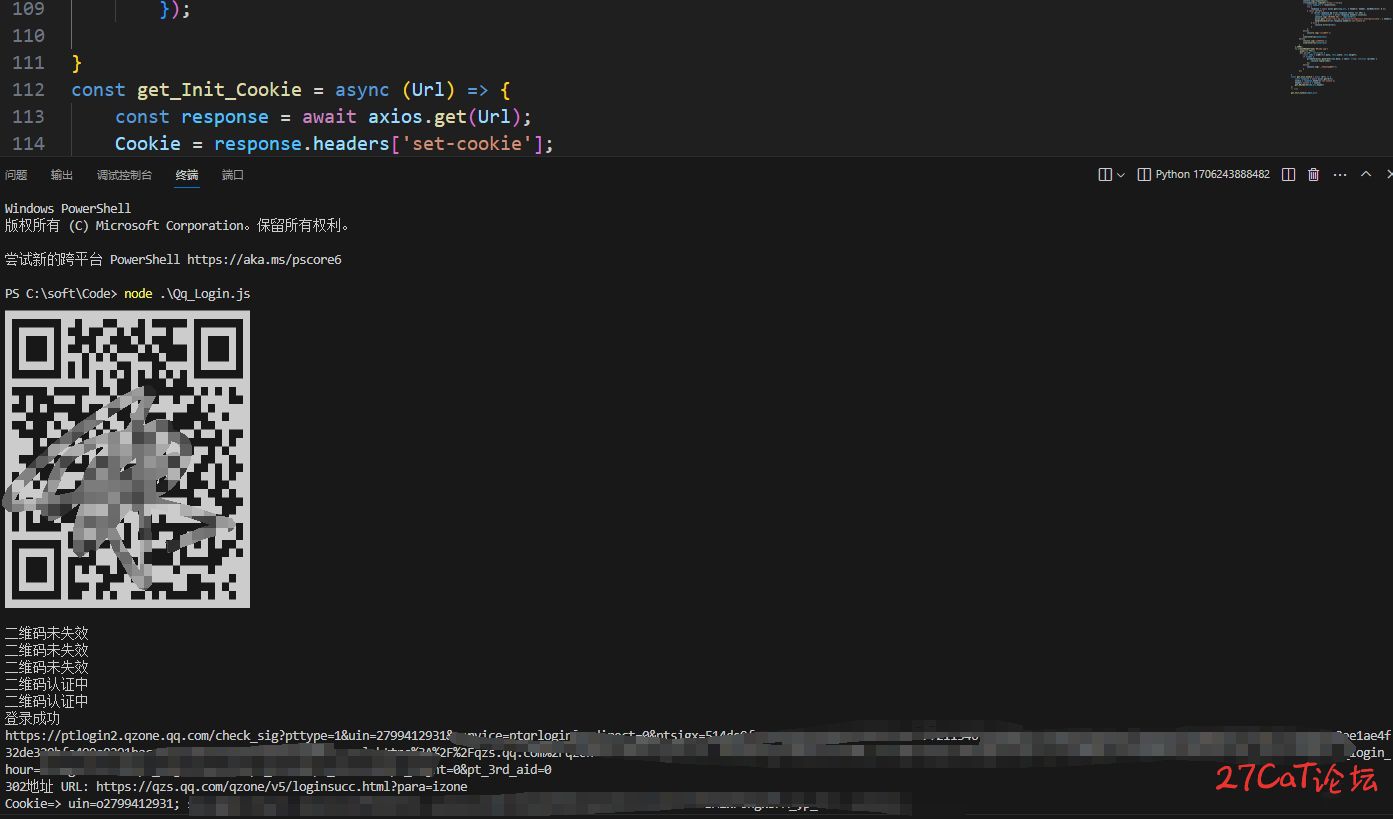Click line number 109 in the gutter
This screenshot has width=1393, height=819.
(28, 9)
